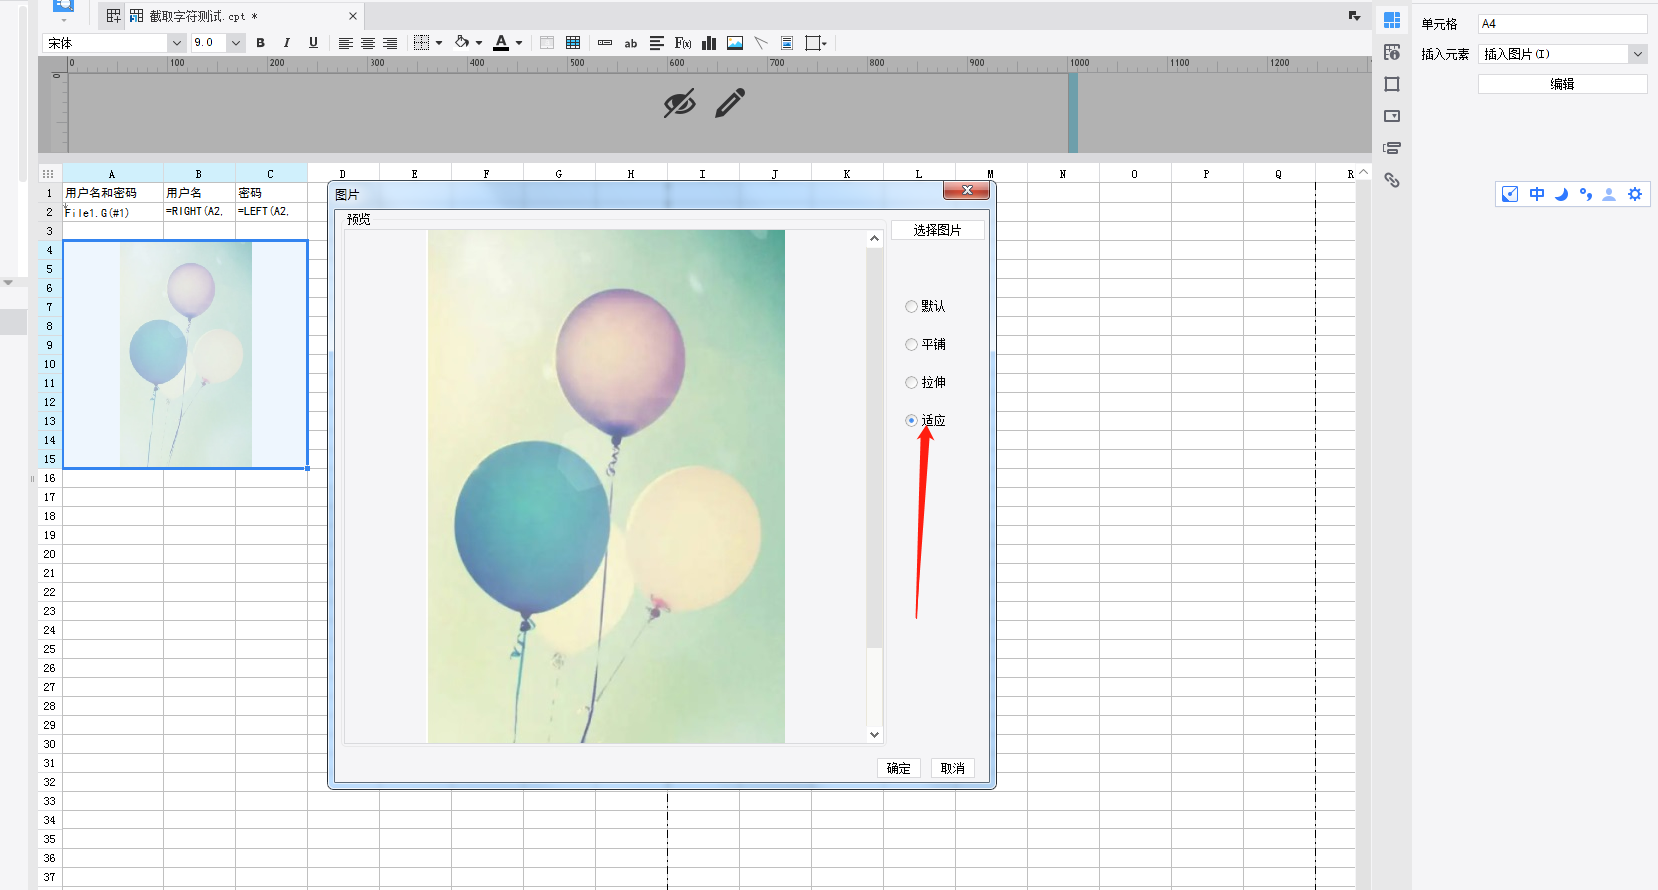
Task: Toggle bold formatting in toolbar
Action: click(261, 43)
